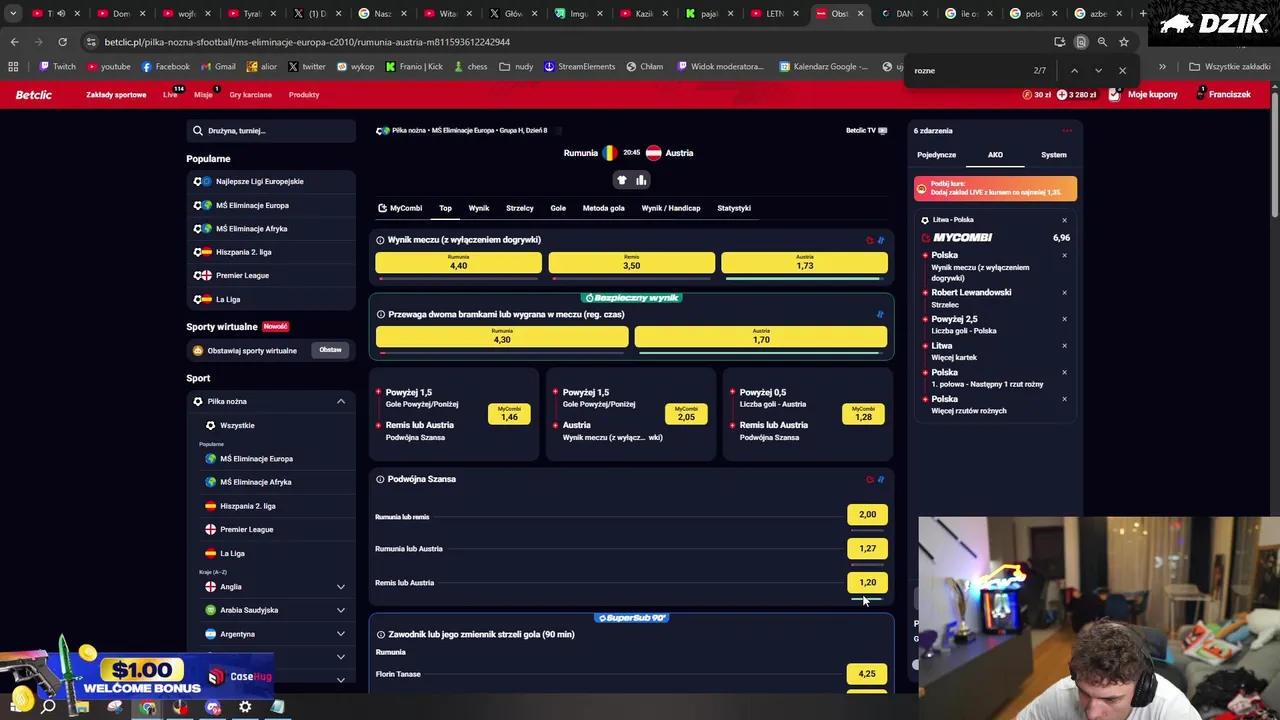Image resolution: width=1280 pixels, height=720 pixels.
Task: Close the find-in-page bar
Action: 1122,70
